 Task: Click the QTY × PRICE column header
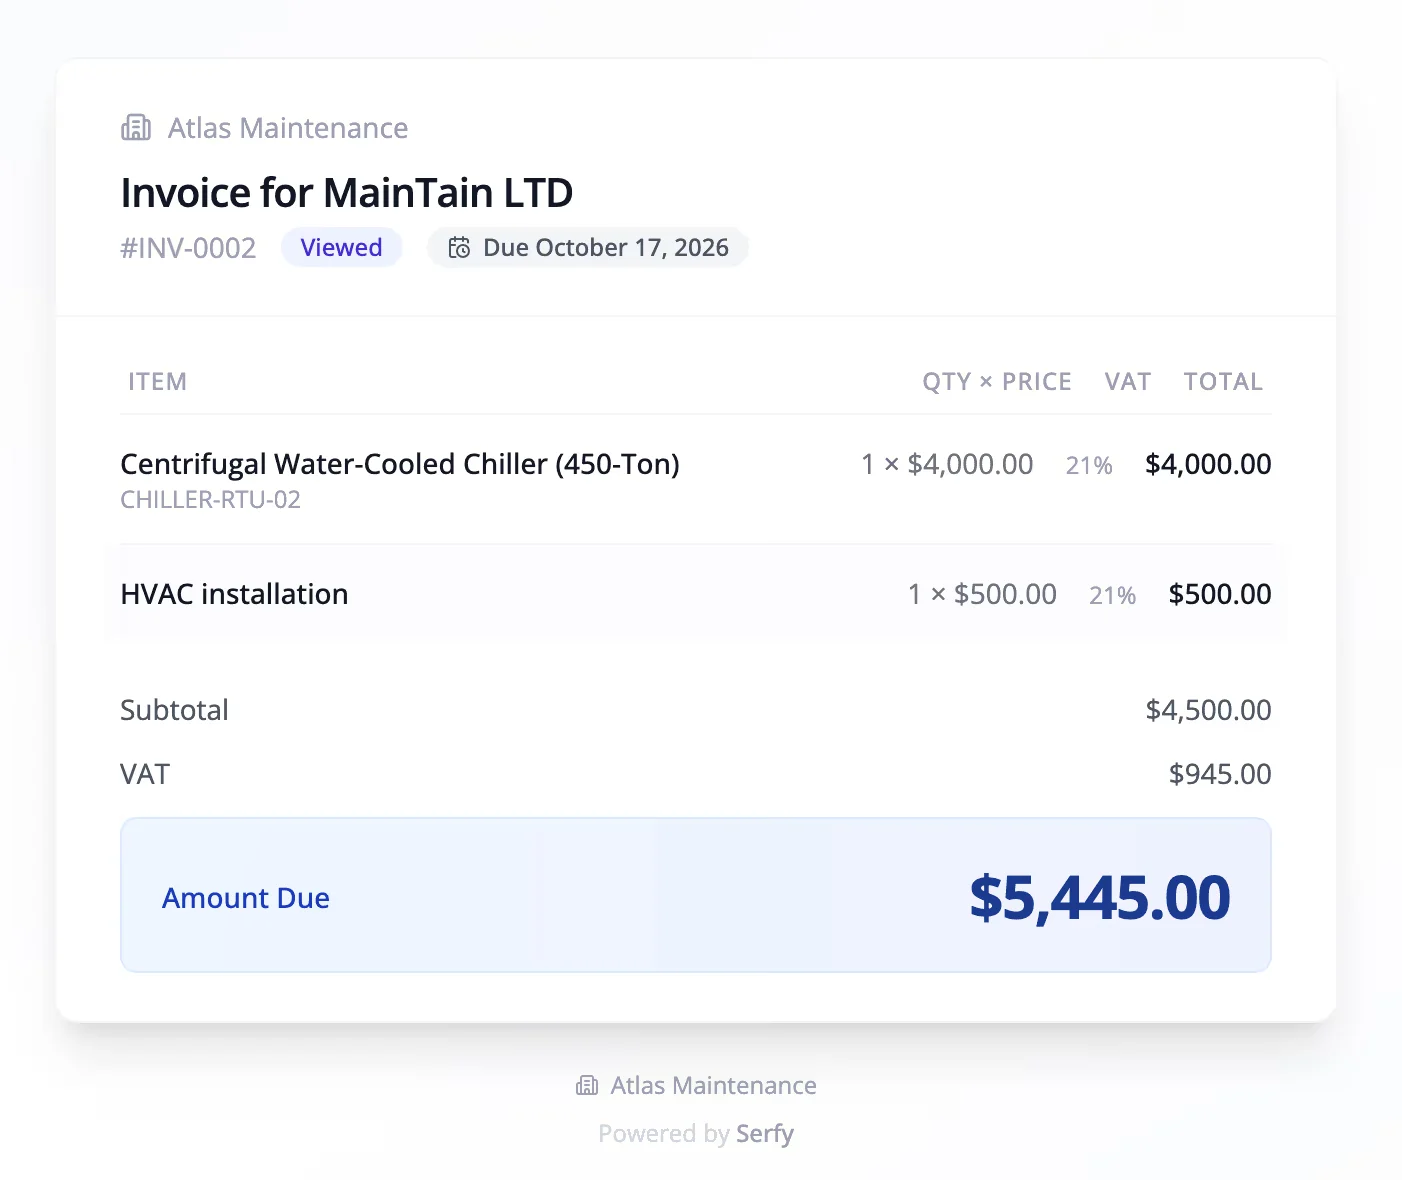pyautogui.click(x=997, y=382)
